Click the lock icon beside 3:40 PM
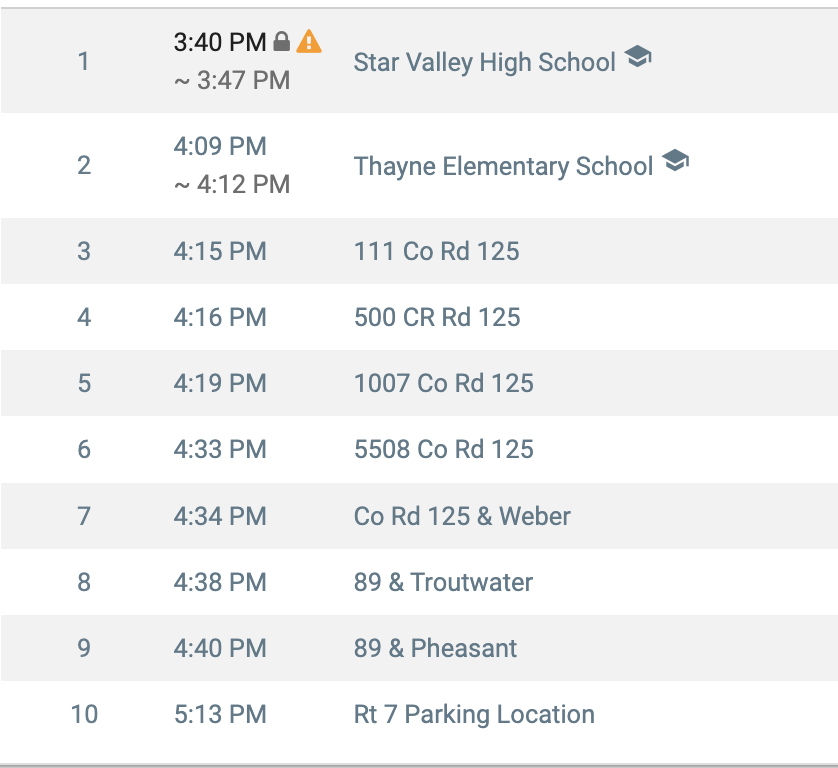This screenshot has height=768, width=838. (282, 42)
